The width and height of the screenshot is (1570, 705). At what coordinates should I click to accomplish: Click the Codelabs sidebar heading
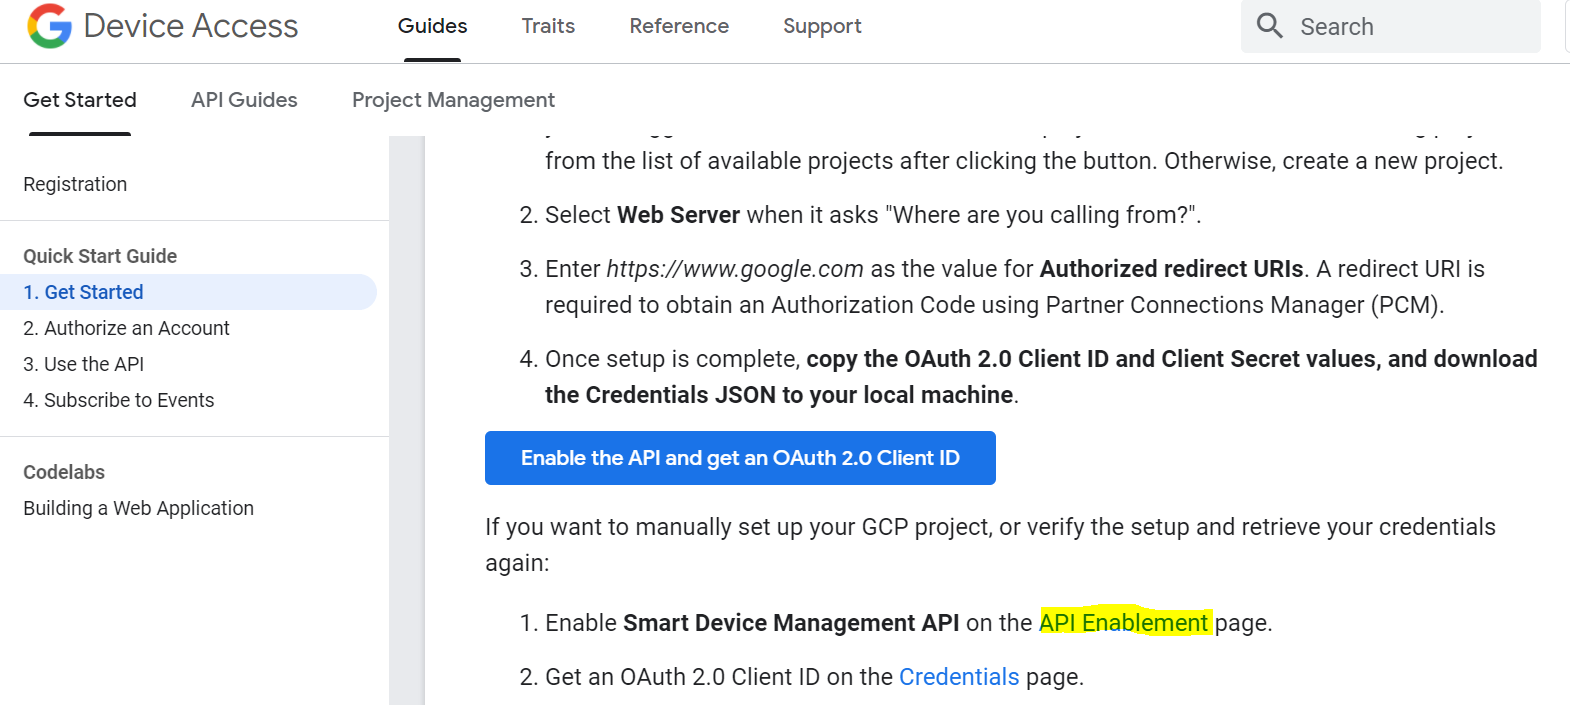64,472
